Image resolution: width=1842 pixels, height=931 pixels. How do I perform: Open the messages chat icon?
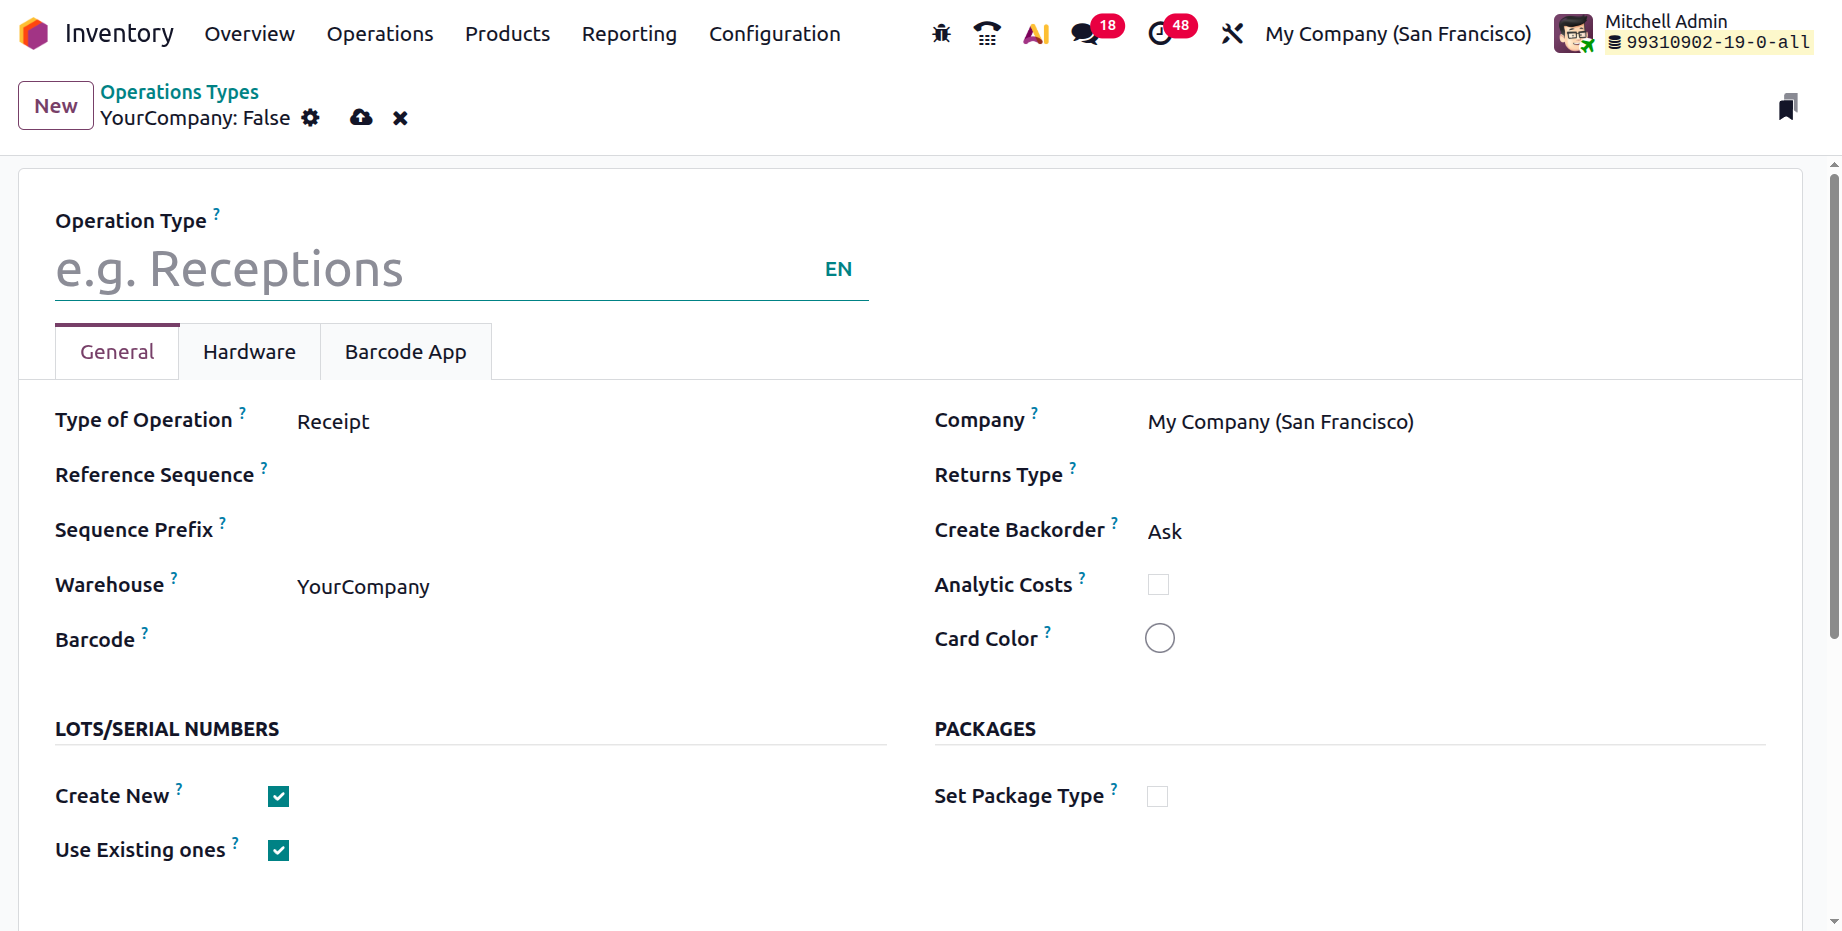(1084, 34)
